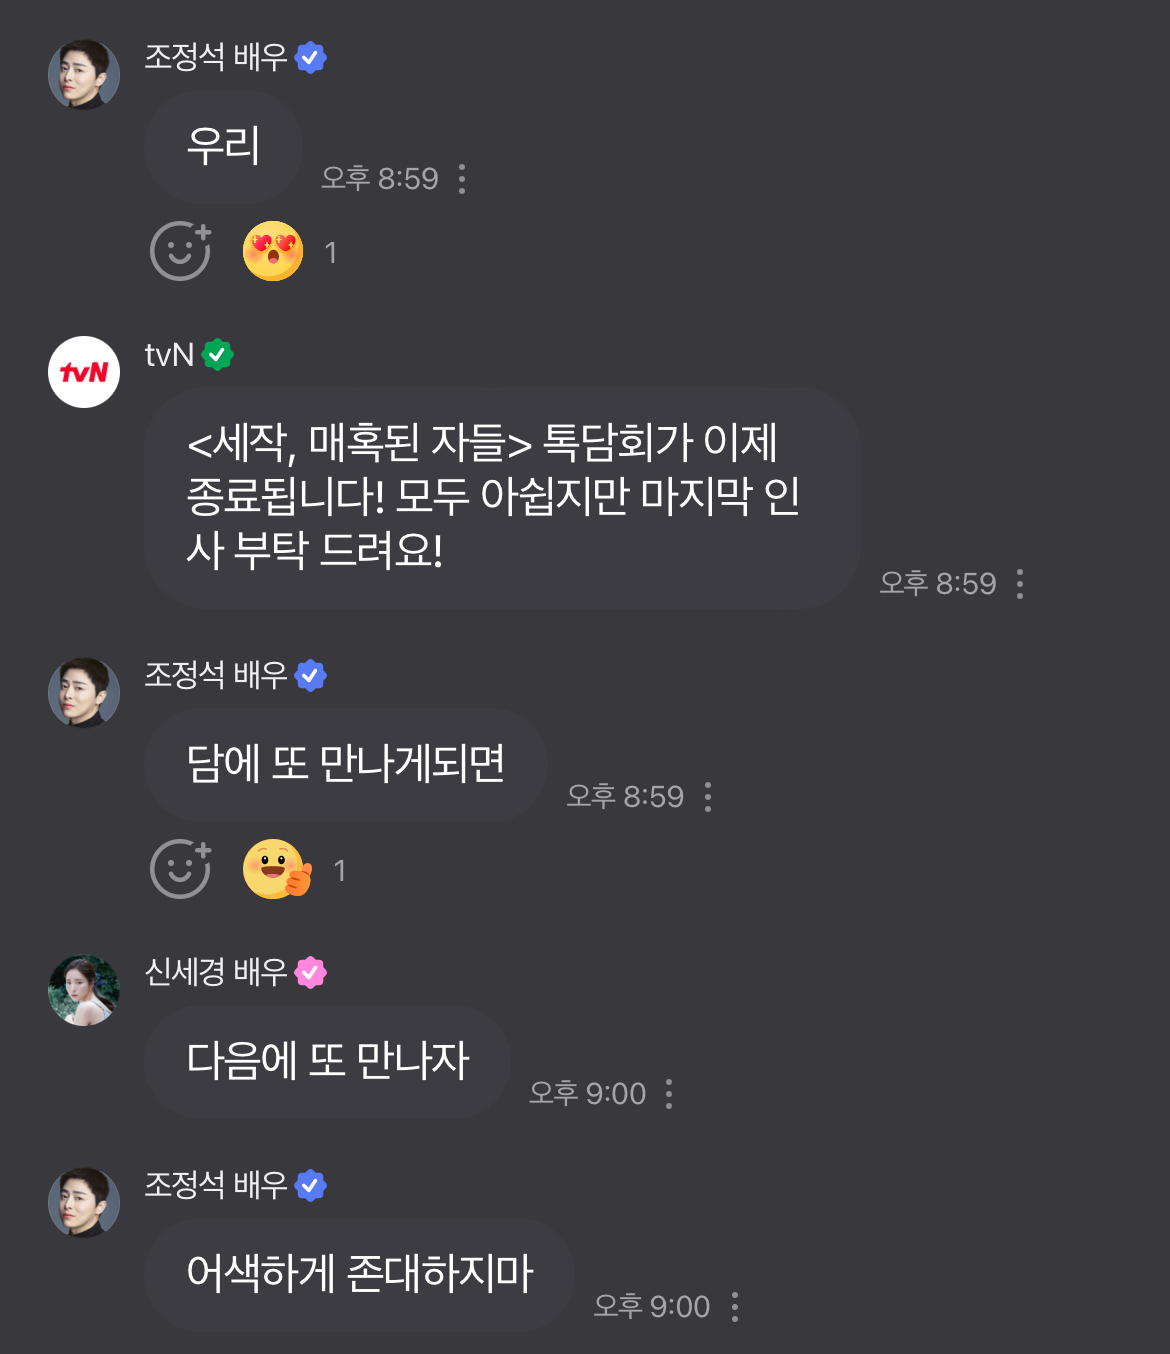
Task: Tap the thumbs-up emoji reaction
Action: pos(277,869)
